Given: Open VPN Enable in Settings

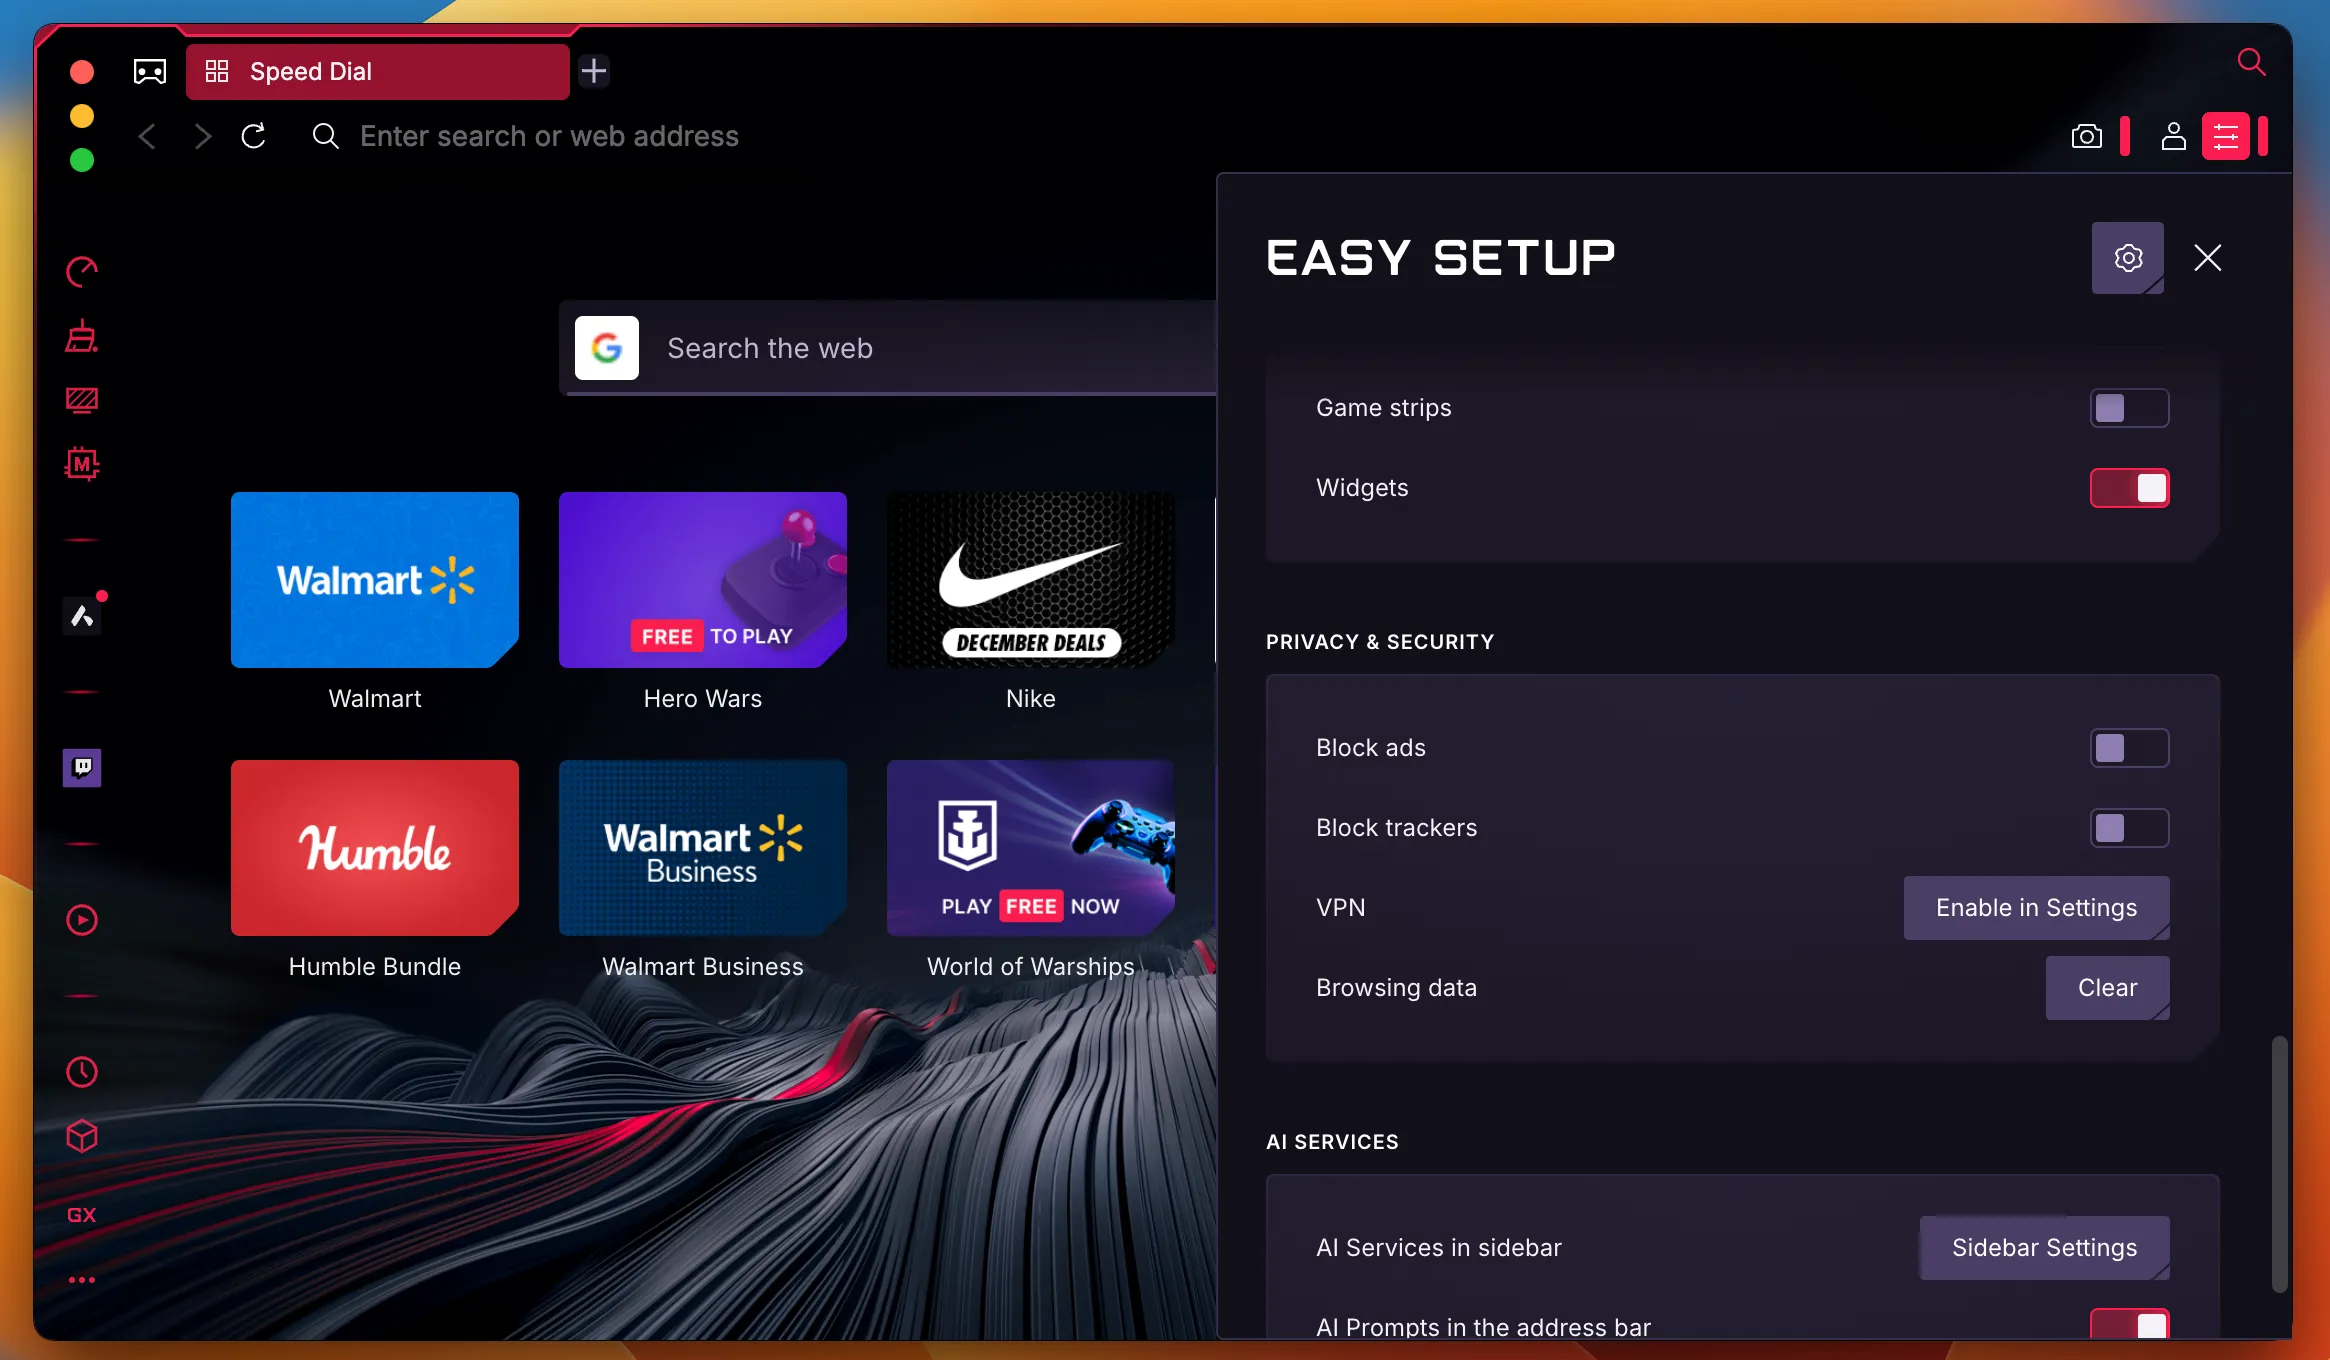Looking at the screenshot, I should (x=2035, y=908).
